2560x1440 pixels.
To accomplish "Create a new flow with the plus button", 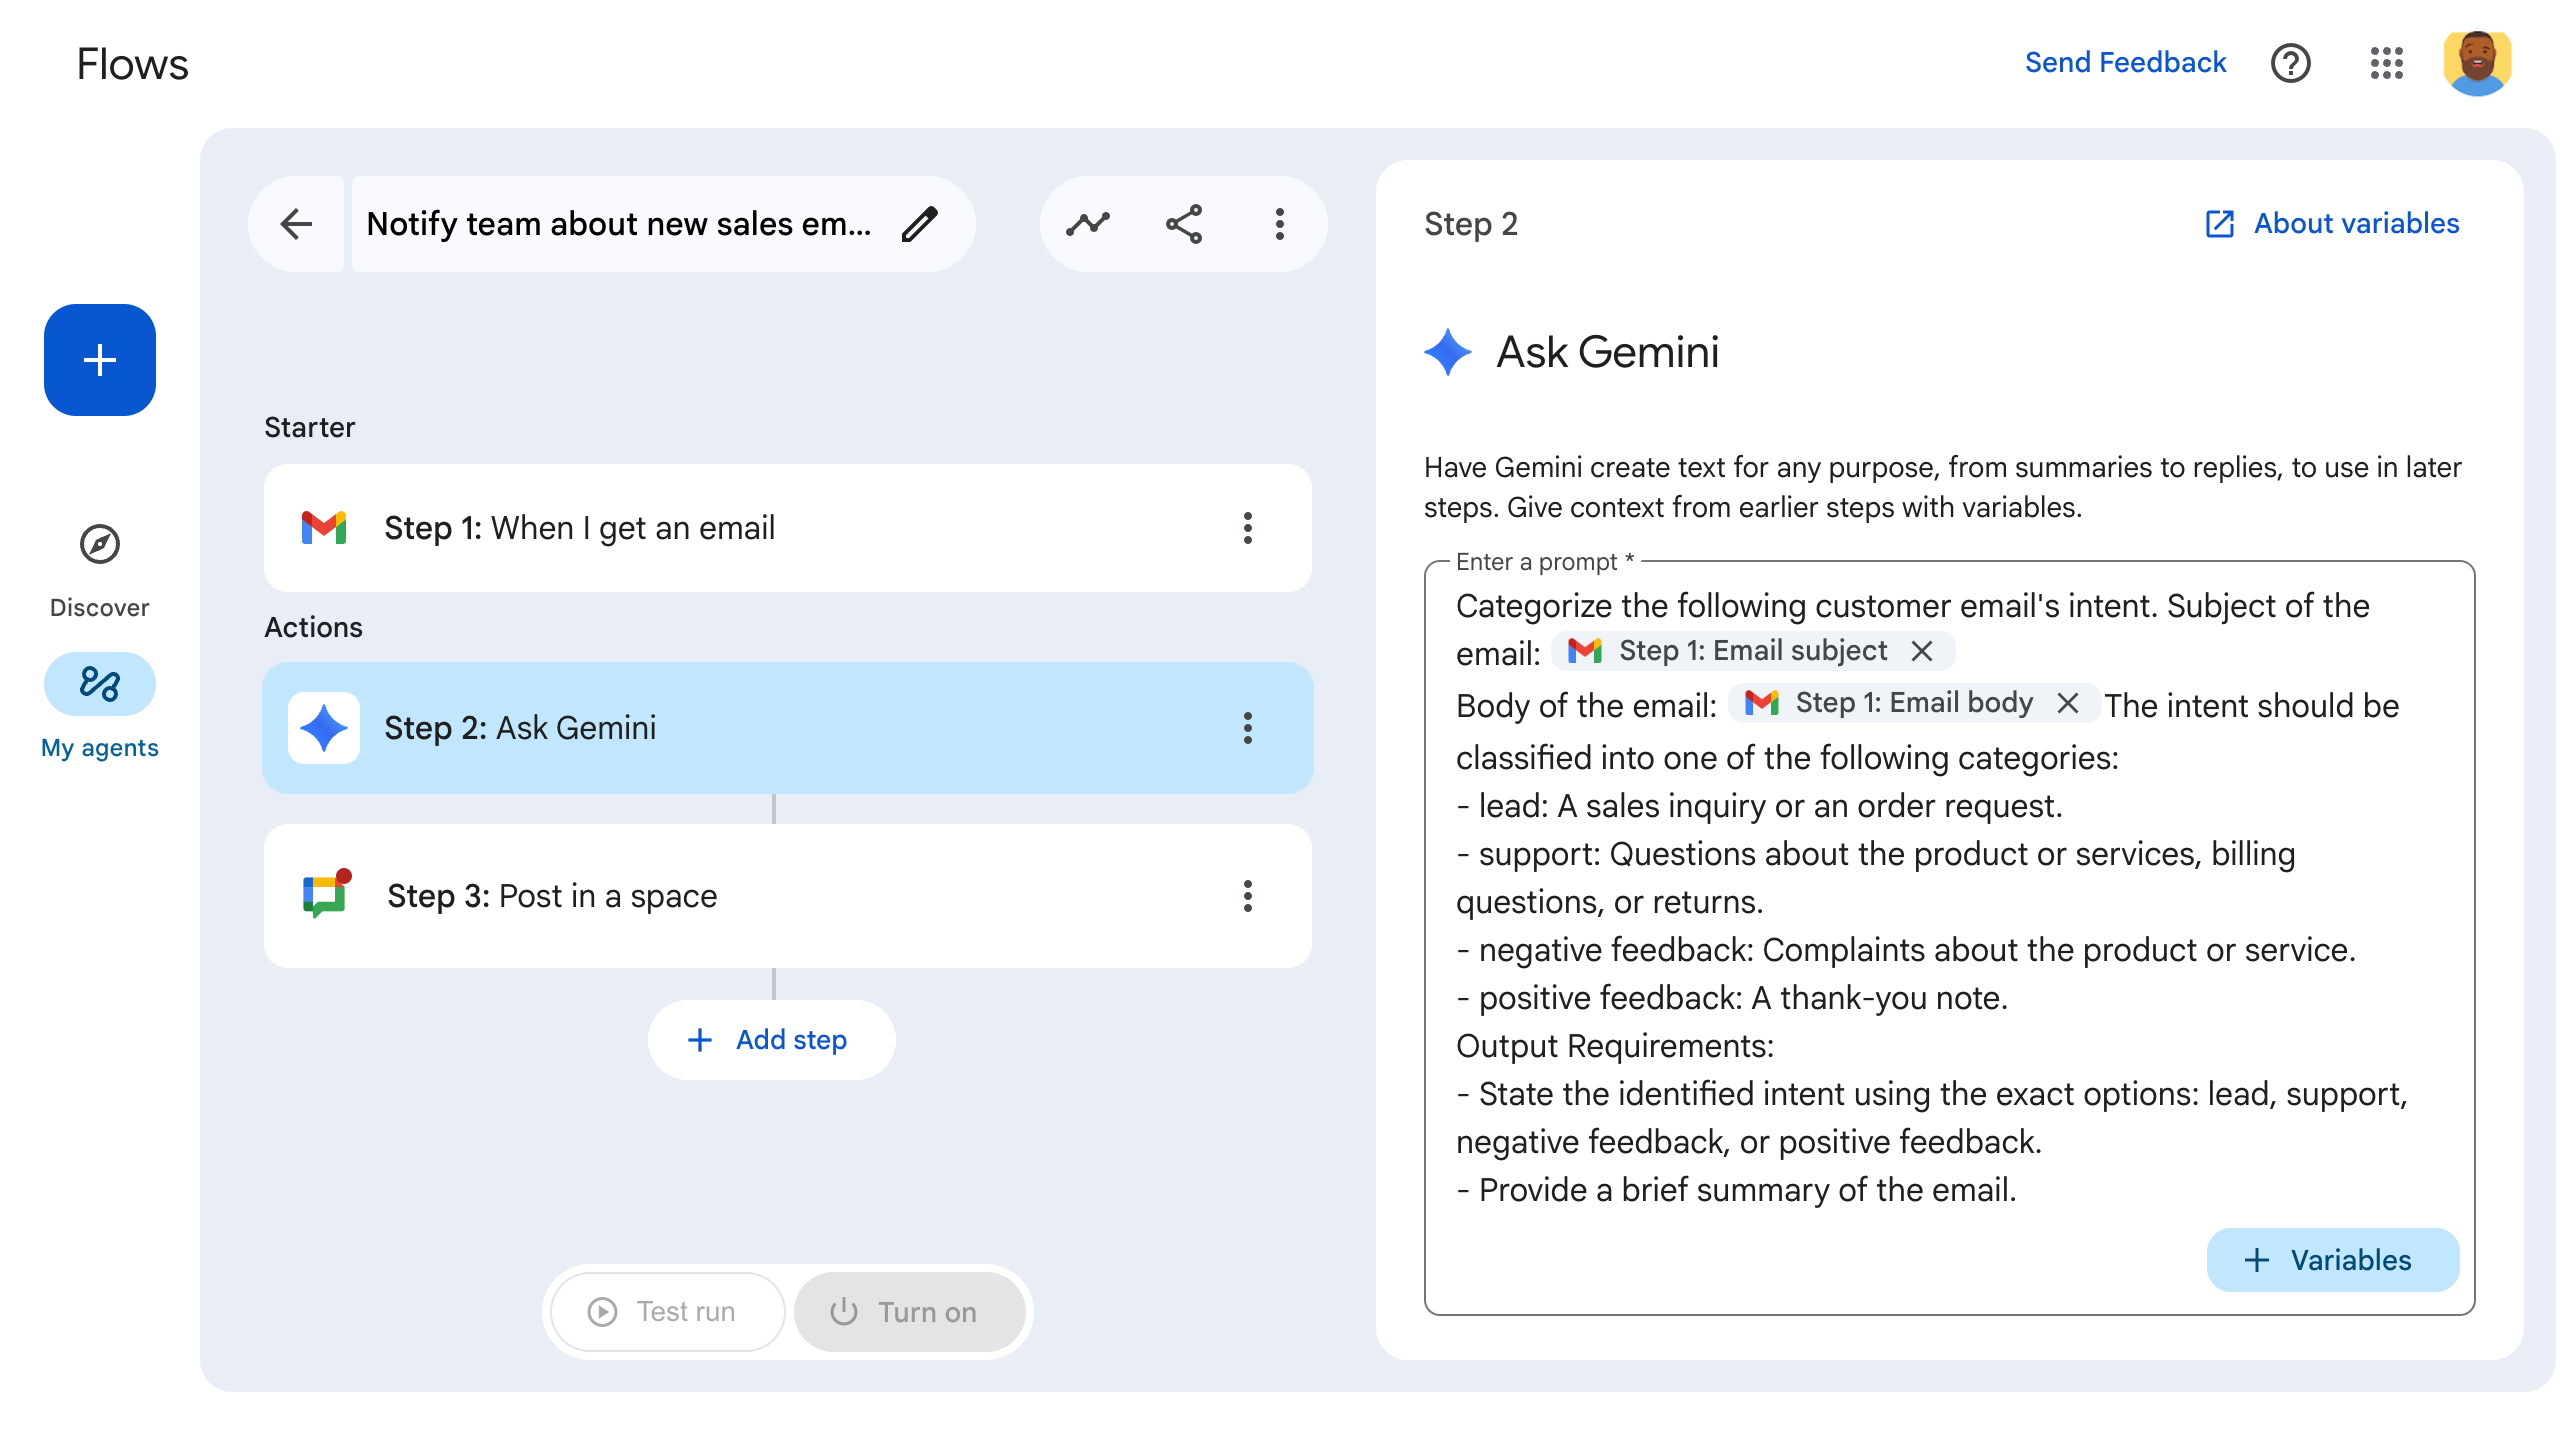I will (x=99, y=360).
